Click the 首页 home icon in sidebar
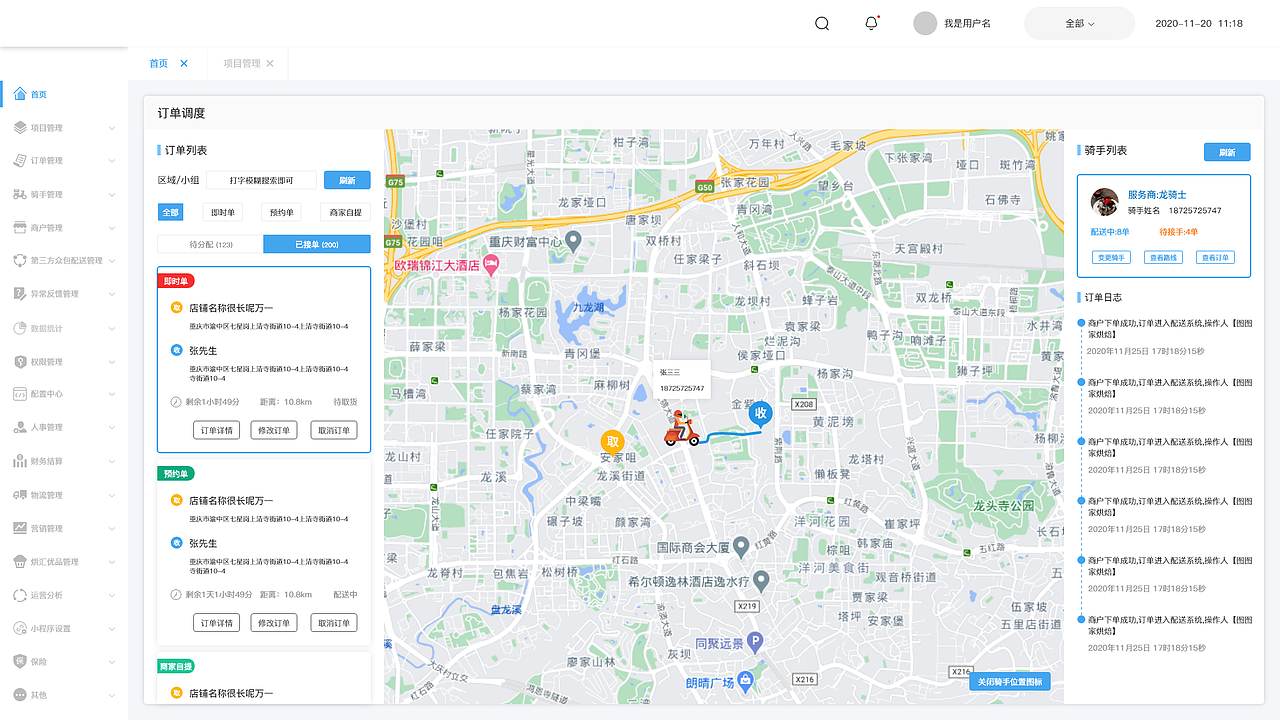 [20, 94]
